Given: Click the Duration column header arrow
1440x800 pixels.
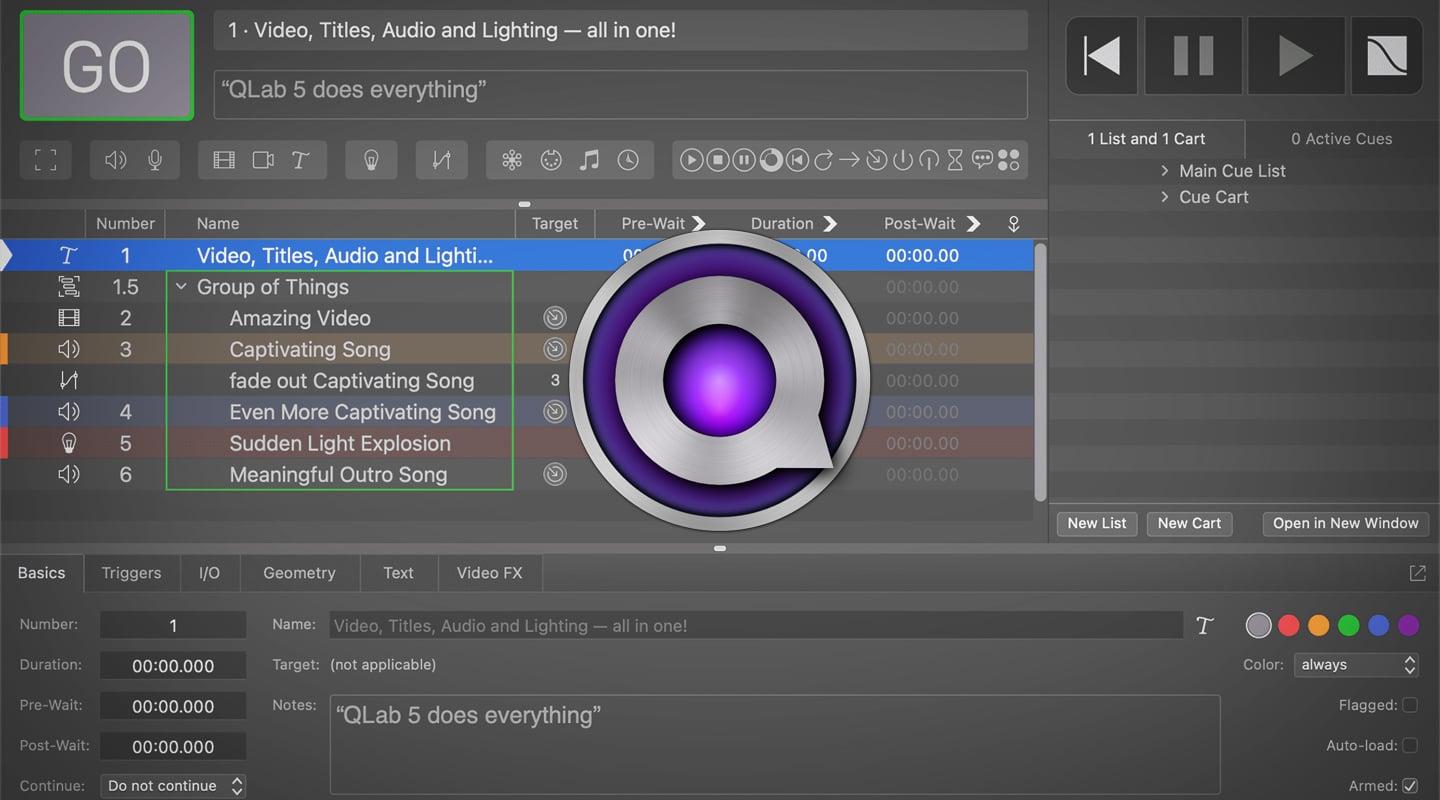Looking at the screenshot, I should (829, 223).
